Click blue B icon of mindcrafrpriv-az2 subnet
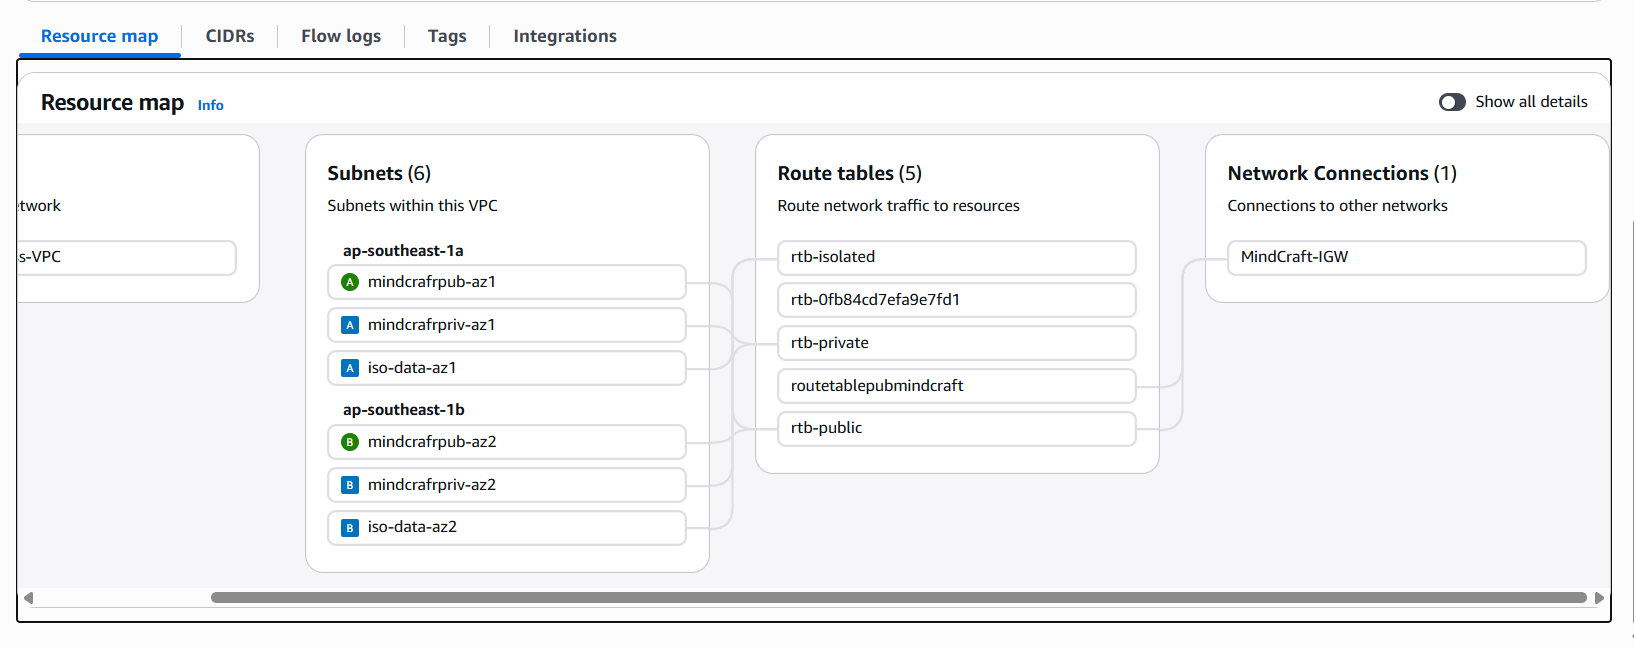The image size is (1634, 648). pos(350,485)
